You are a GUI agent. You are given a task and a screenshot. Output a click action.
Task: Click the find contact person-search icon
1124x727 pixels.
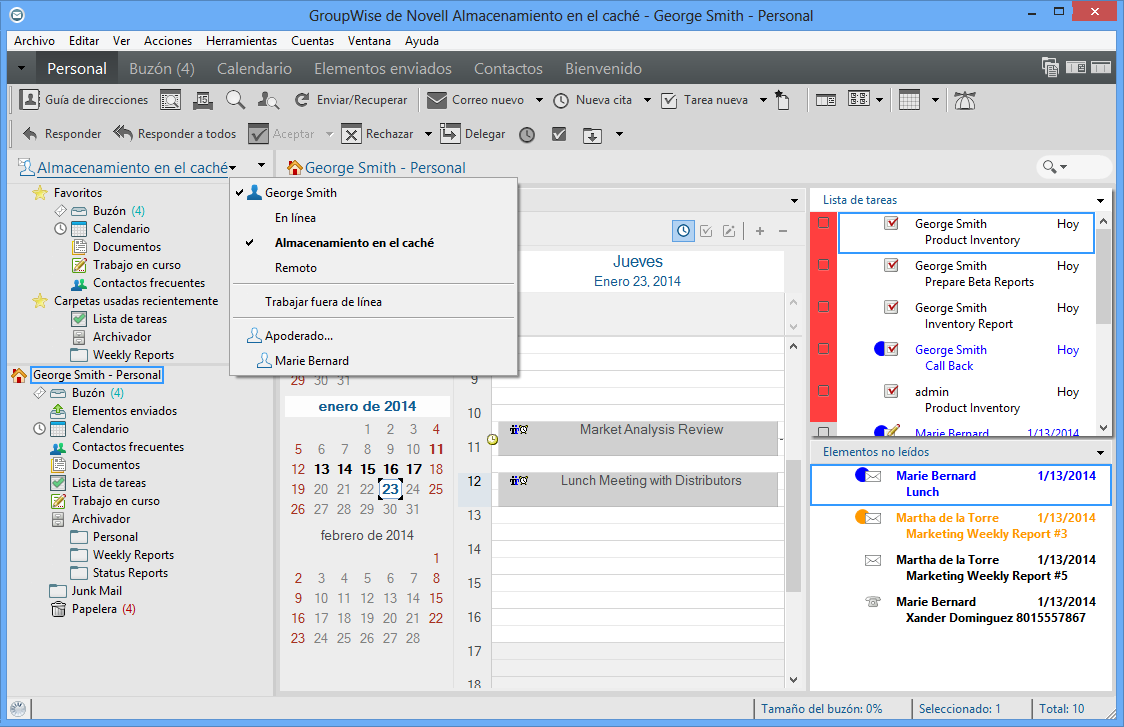click(269, 100)
